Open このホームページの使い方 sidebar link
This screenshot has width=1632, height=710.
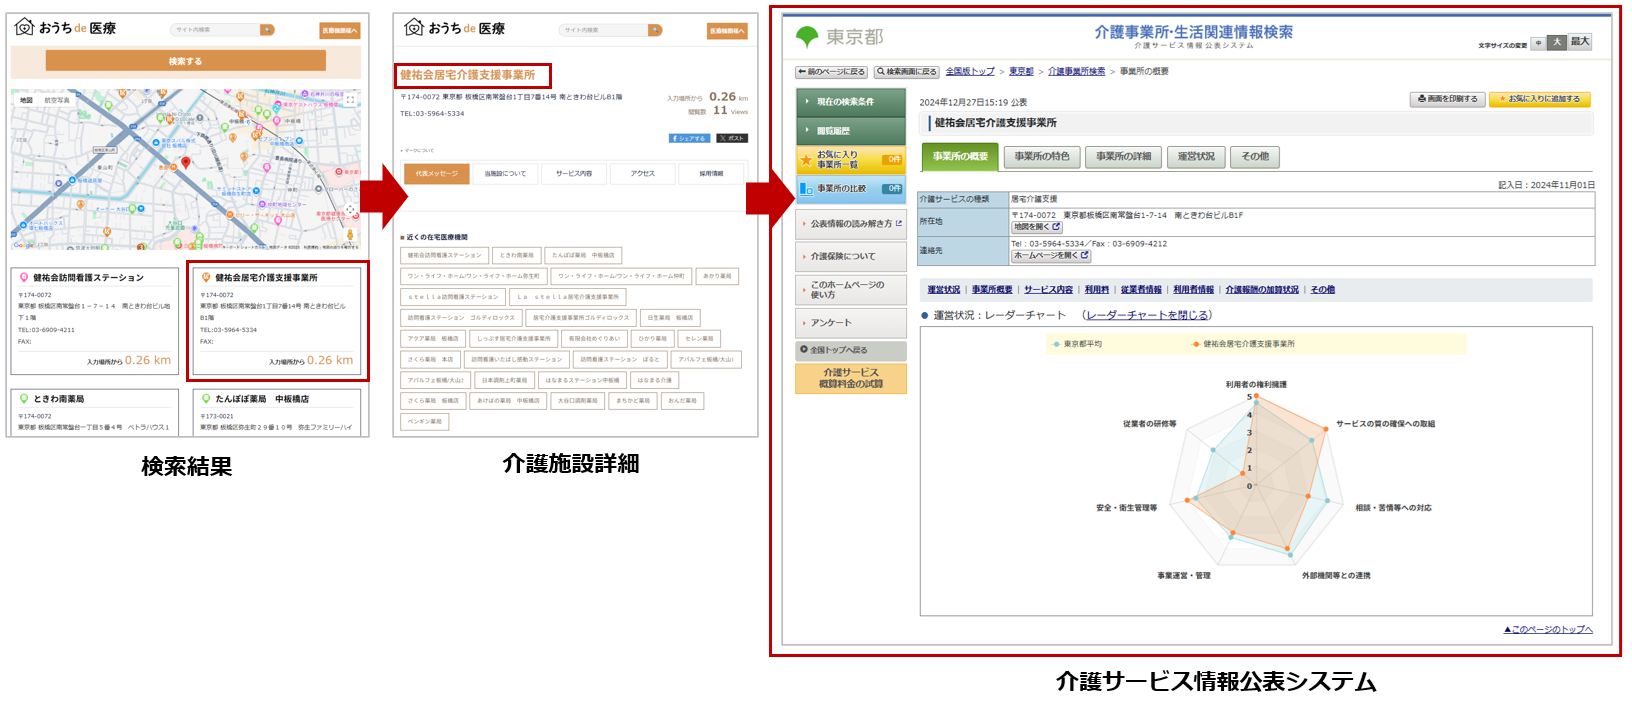[x=851, y=290]
